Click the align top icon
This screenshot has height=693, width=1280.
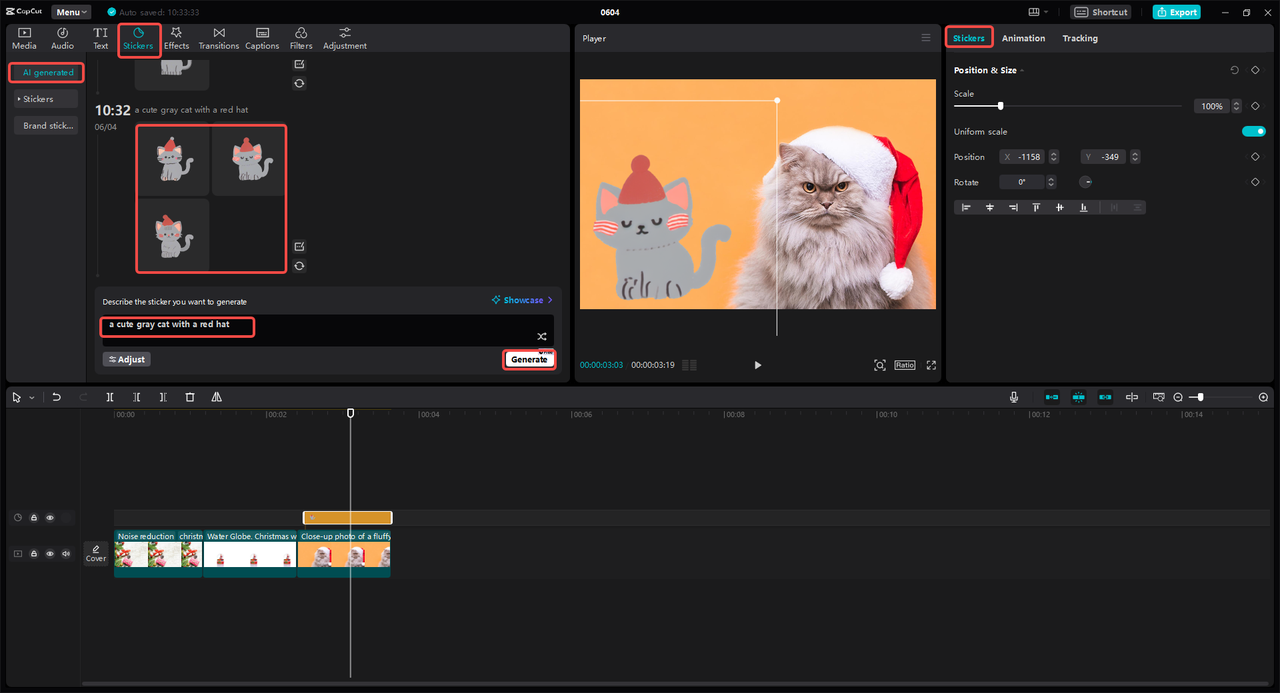(1036, 207)
